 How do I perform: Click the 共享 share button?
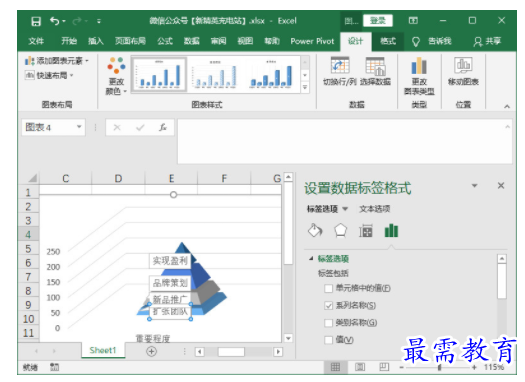coord(488,41)
